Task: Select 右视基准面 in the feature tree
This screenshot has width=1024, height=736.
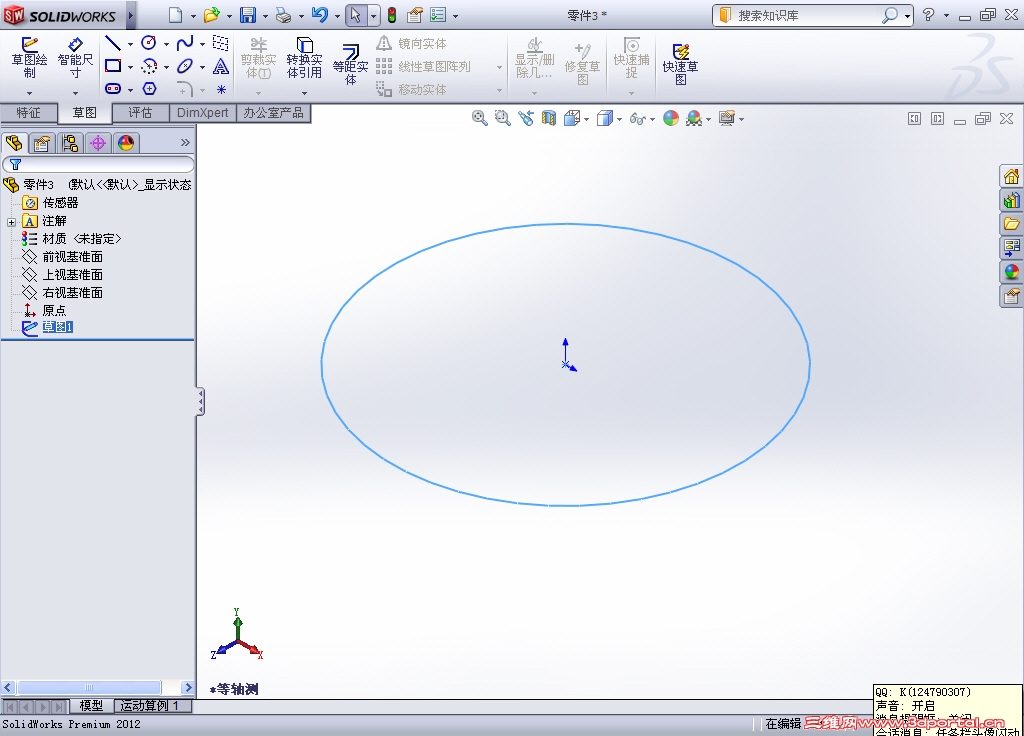Action: (72, 293)
